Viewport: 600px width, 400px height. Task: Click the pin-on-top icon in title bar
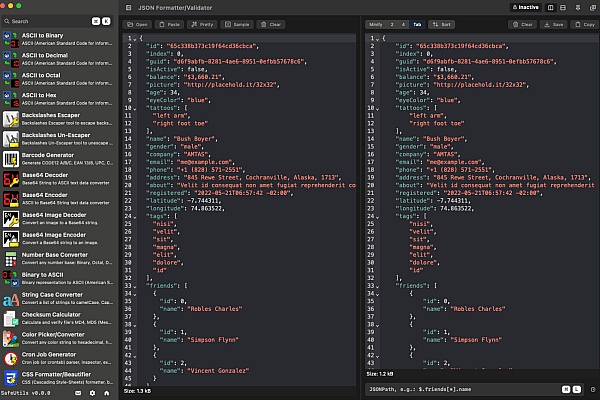578,8
